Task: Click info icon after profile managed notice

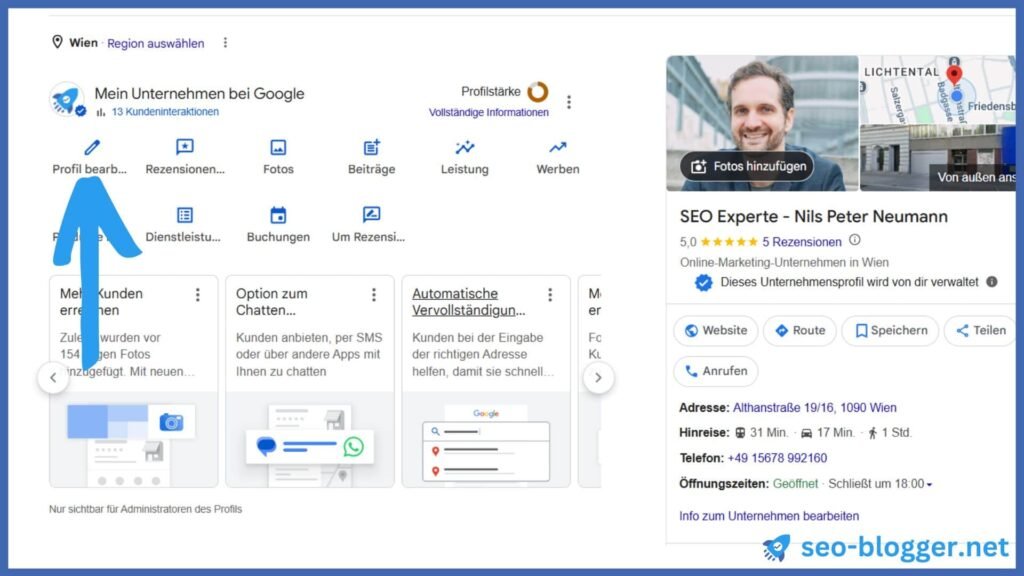Action: tap(992, 282)
